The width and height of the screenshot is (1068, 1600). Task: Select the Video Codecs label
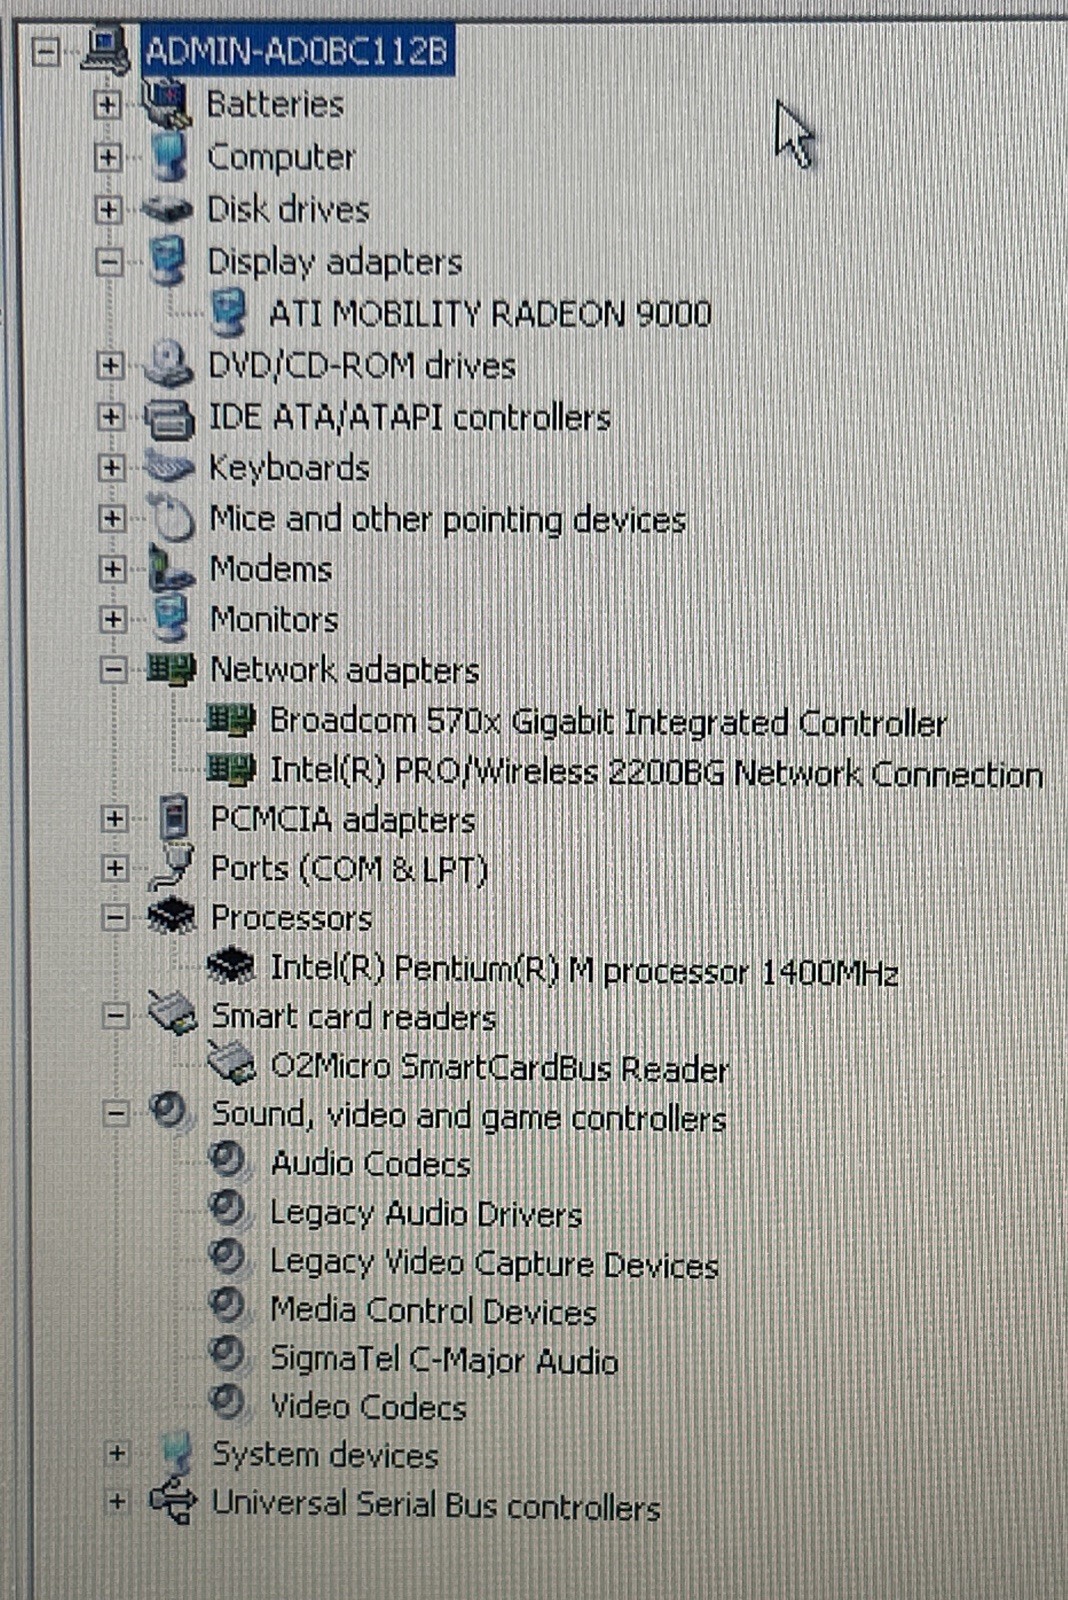point(368,1407)
